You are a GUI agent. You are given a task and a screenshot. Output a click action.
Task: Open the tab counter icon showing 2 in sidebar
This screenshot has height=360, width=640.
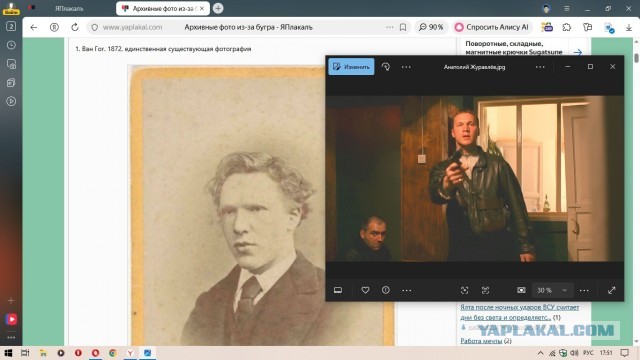(11, 26)
